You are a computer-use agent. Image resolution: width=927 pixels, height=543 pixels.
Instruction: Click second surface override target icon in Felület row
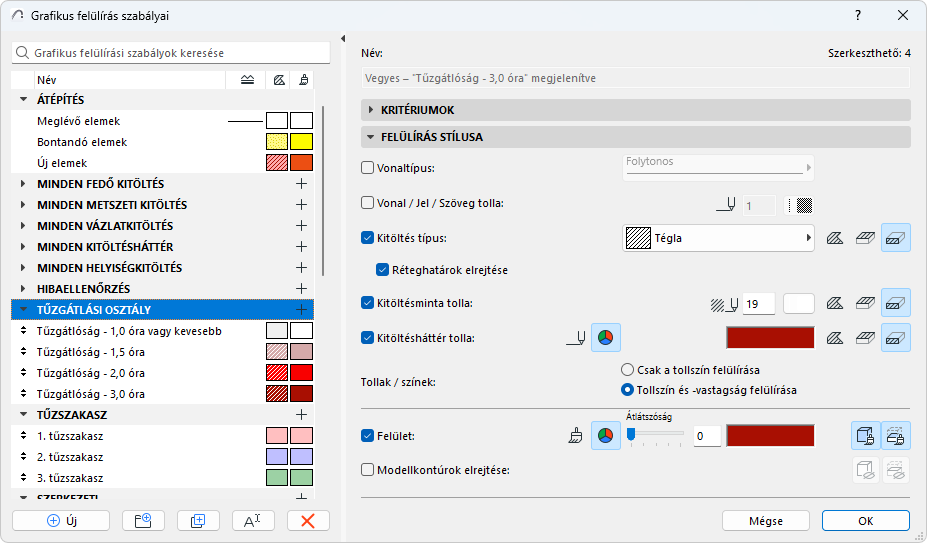[x=896, y=436]
